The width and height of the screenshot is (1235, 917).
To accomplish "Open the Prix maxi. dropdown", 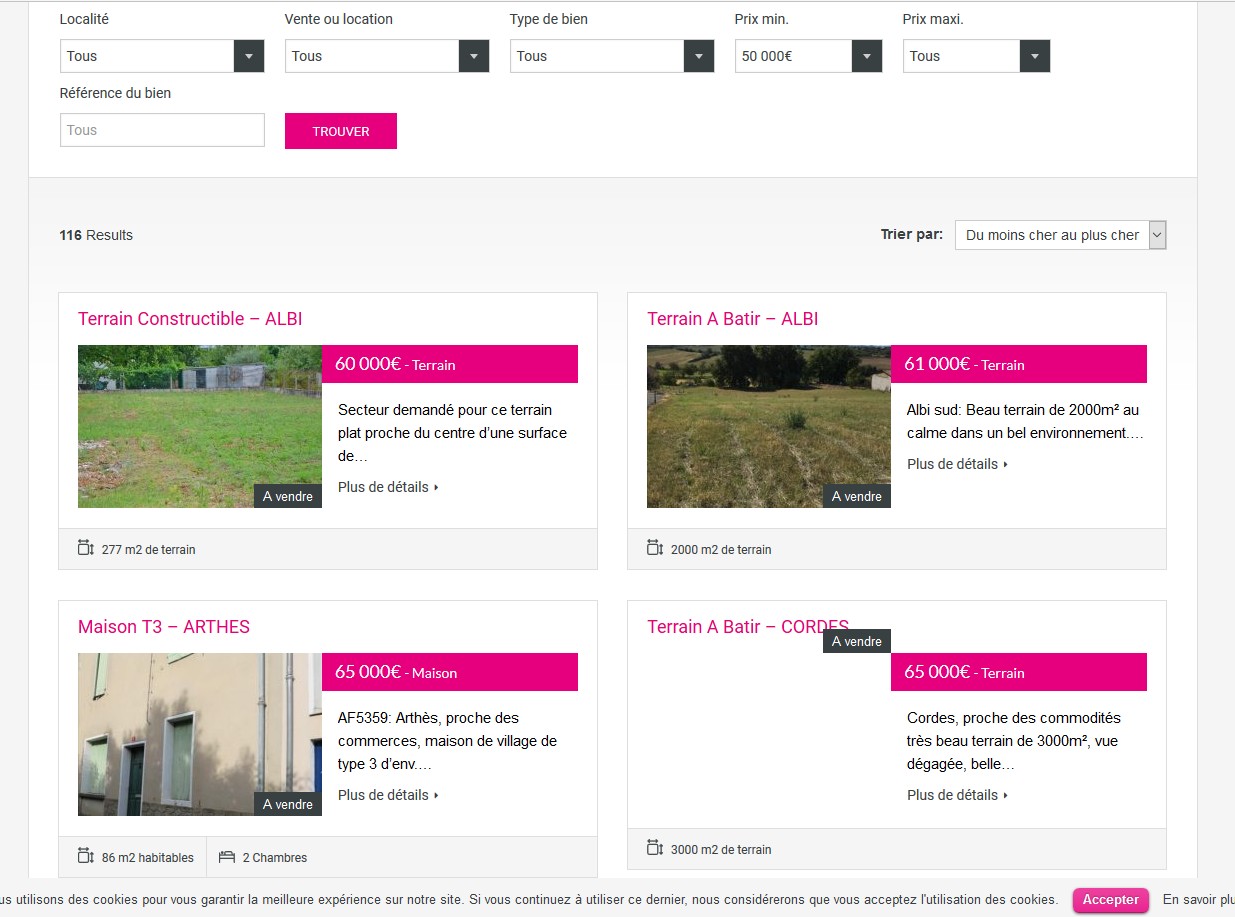I will pyautogui.click(x=976, y=56).
